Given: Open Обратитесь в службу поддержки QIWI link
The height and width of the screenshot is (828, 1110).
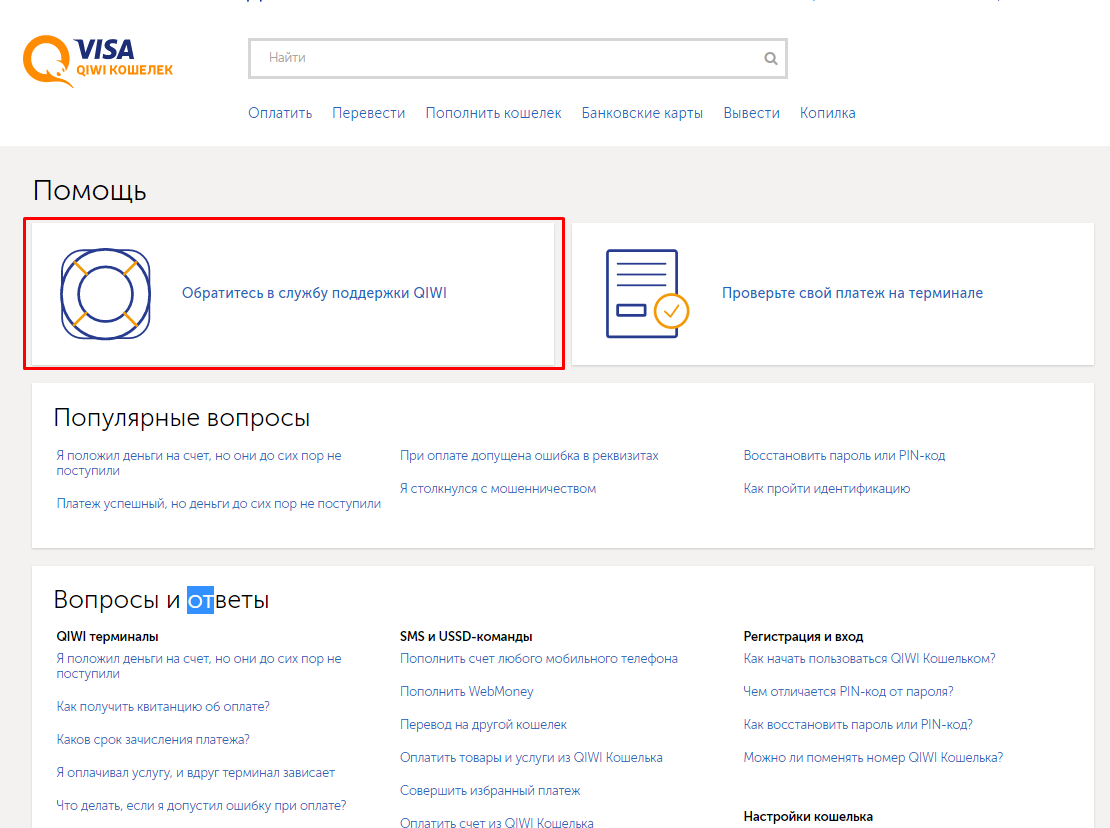Looking at the screenshot, I should [314, 293].
